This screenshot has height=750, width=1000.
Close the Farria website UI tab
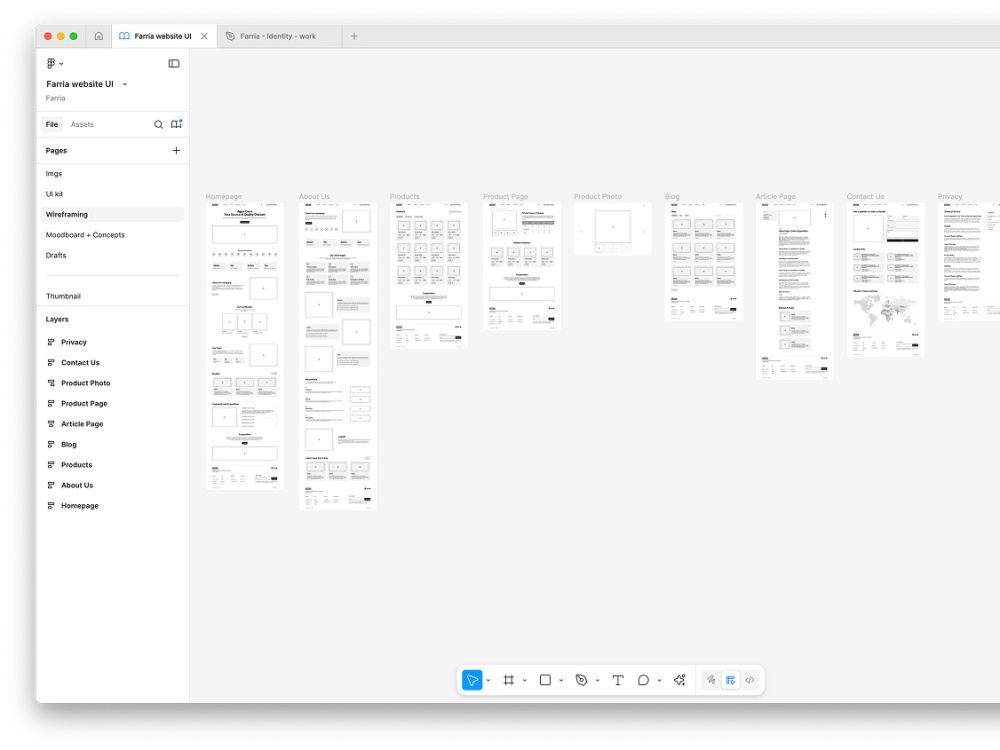(204, 36)
